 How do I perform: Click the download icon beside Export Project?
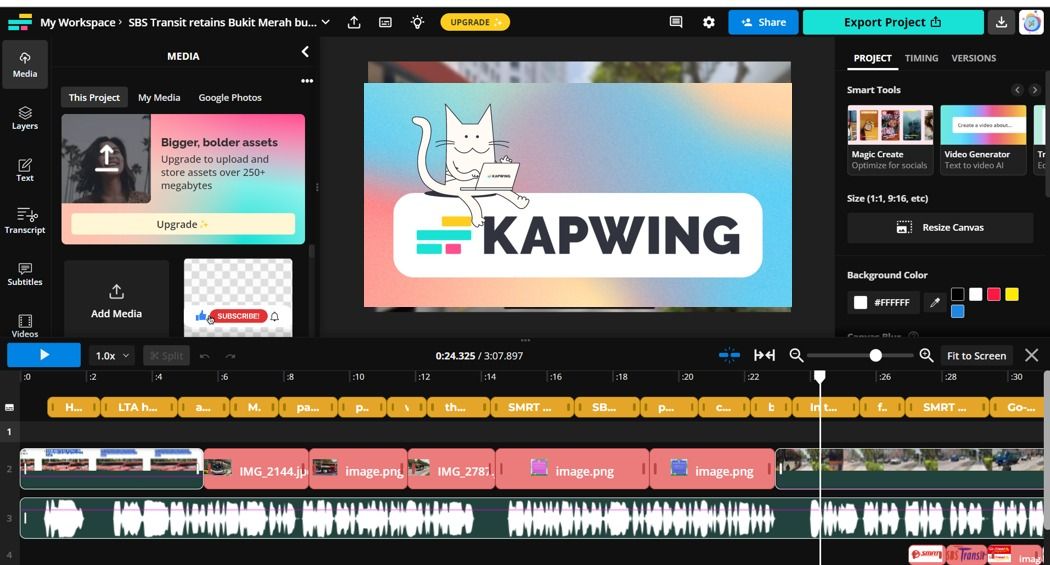pos(1001,22)
